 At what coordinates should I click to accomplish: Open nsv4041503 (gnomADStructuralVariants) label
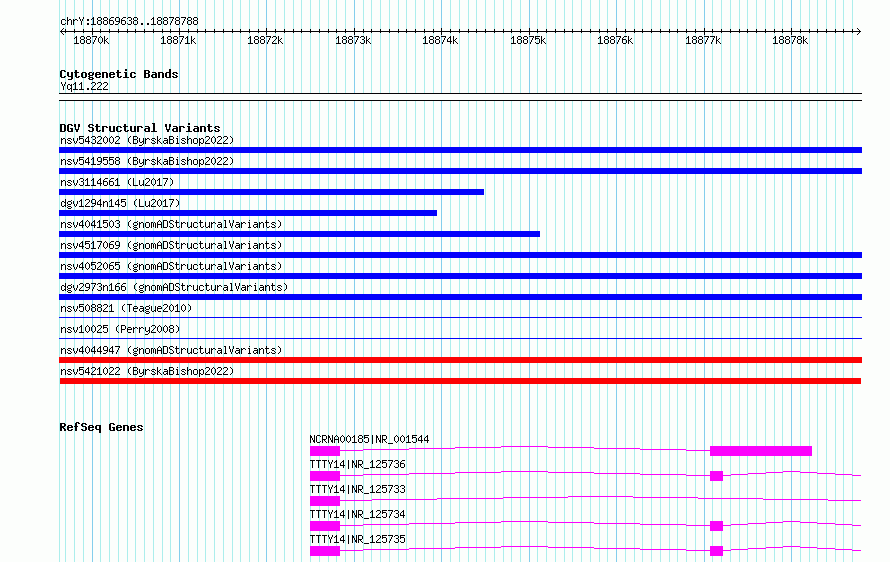[x=171, y=224]
